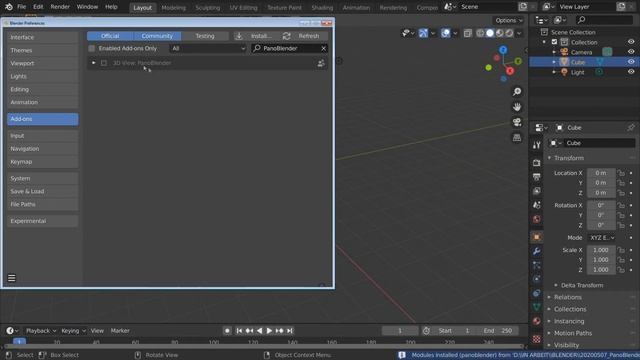Toggle Location X lock icon
This screenshot has width=640, height=360.
coord(621,173)
